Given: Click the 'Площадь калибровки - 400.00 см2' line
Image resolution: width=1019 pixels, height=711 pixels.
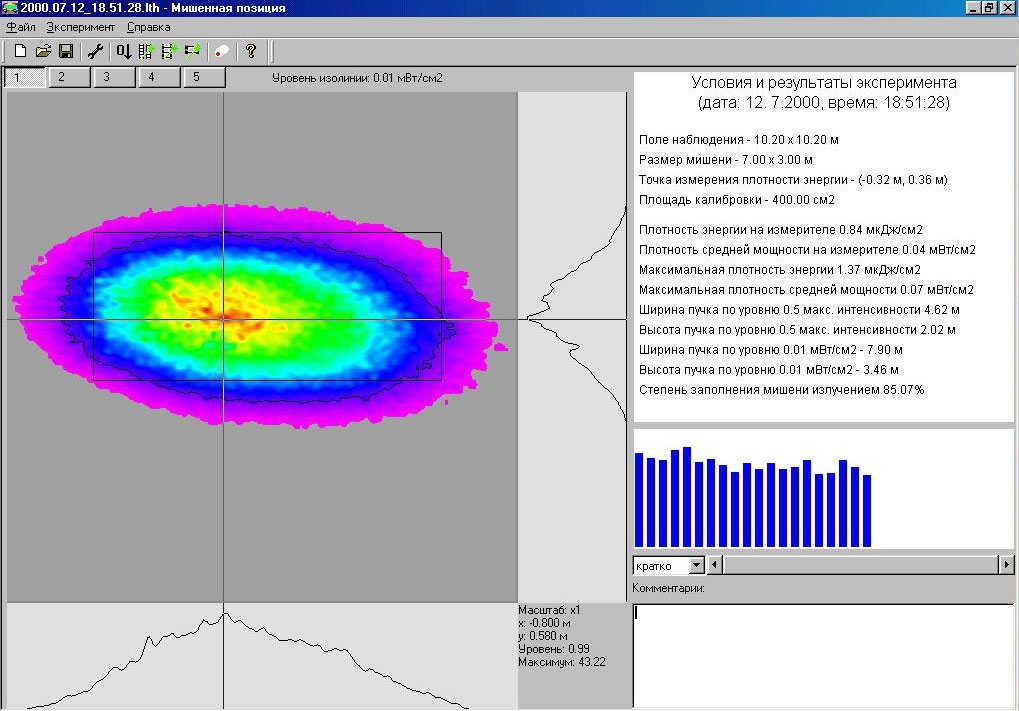Looking at the screenshot, I should coord(736,200).
